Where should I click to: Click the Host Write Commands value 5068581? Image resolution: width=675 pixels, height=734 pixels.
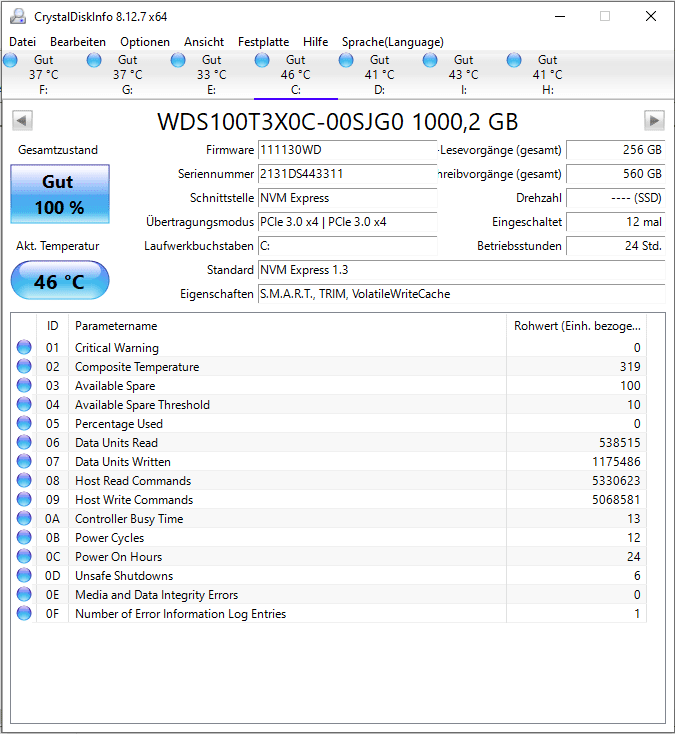pyautogui.click(x=616, y=499)
